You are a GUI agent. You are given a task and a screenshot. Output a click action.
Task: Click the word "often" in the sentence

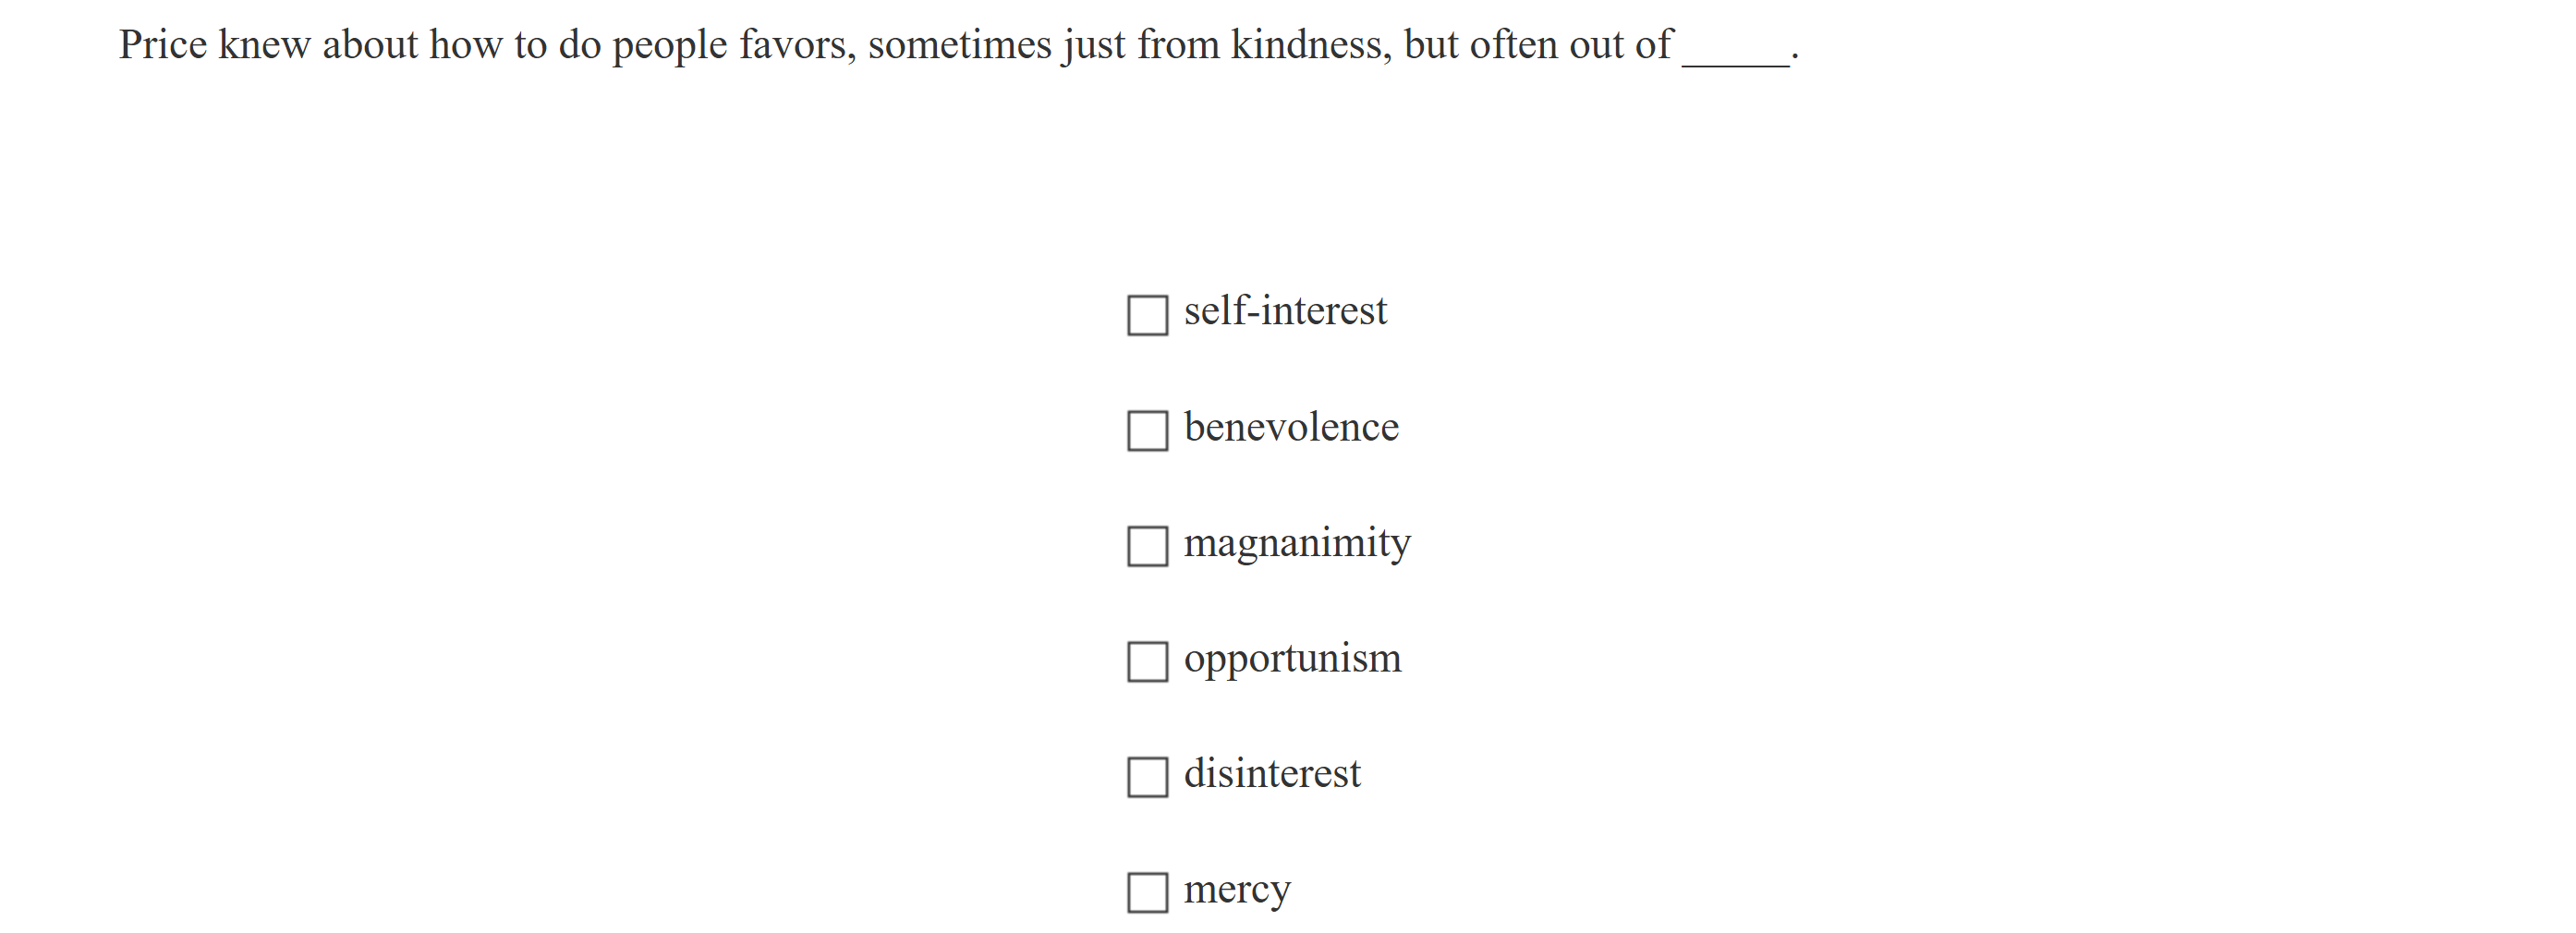1513,45
